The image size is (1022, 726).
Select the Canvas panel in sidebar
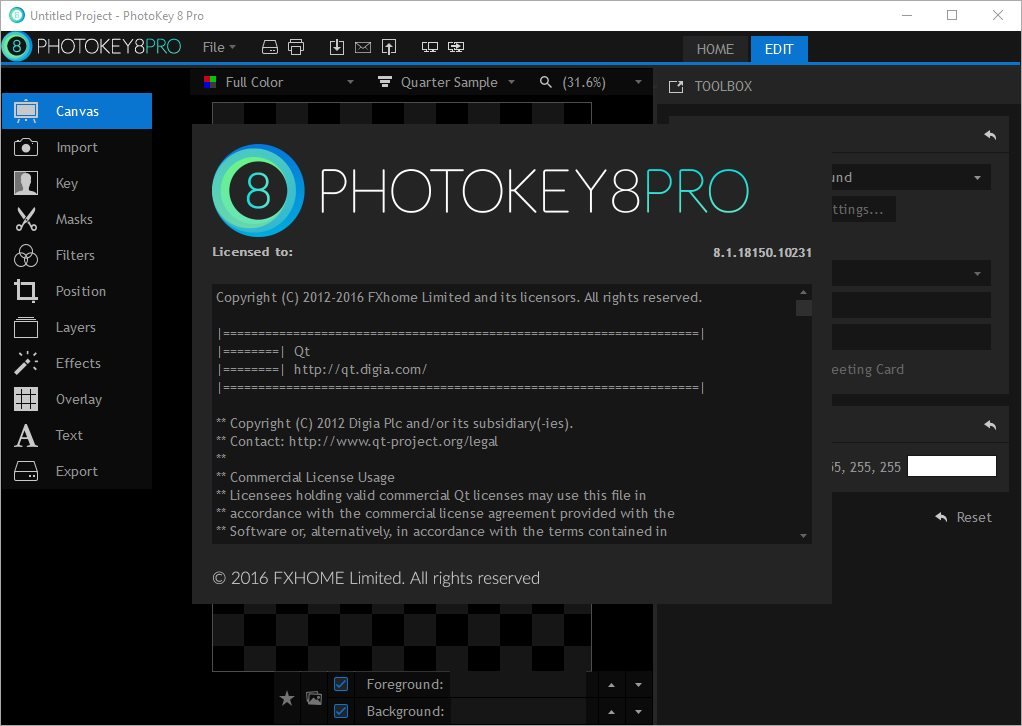(77, 111)
